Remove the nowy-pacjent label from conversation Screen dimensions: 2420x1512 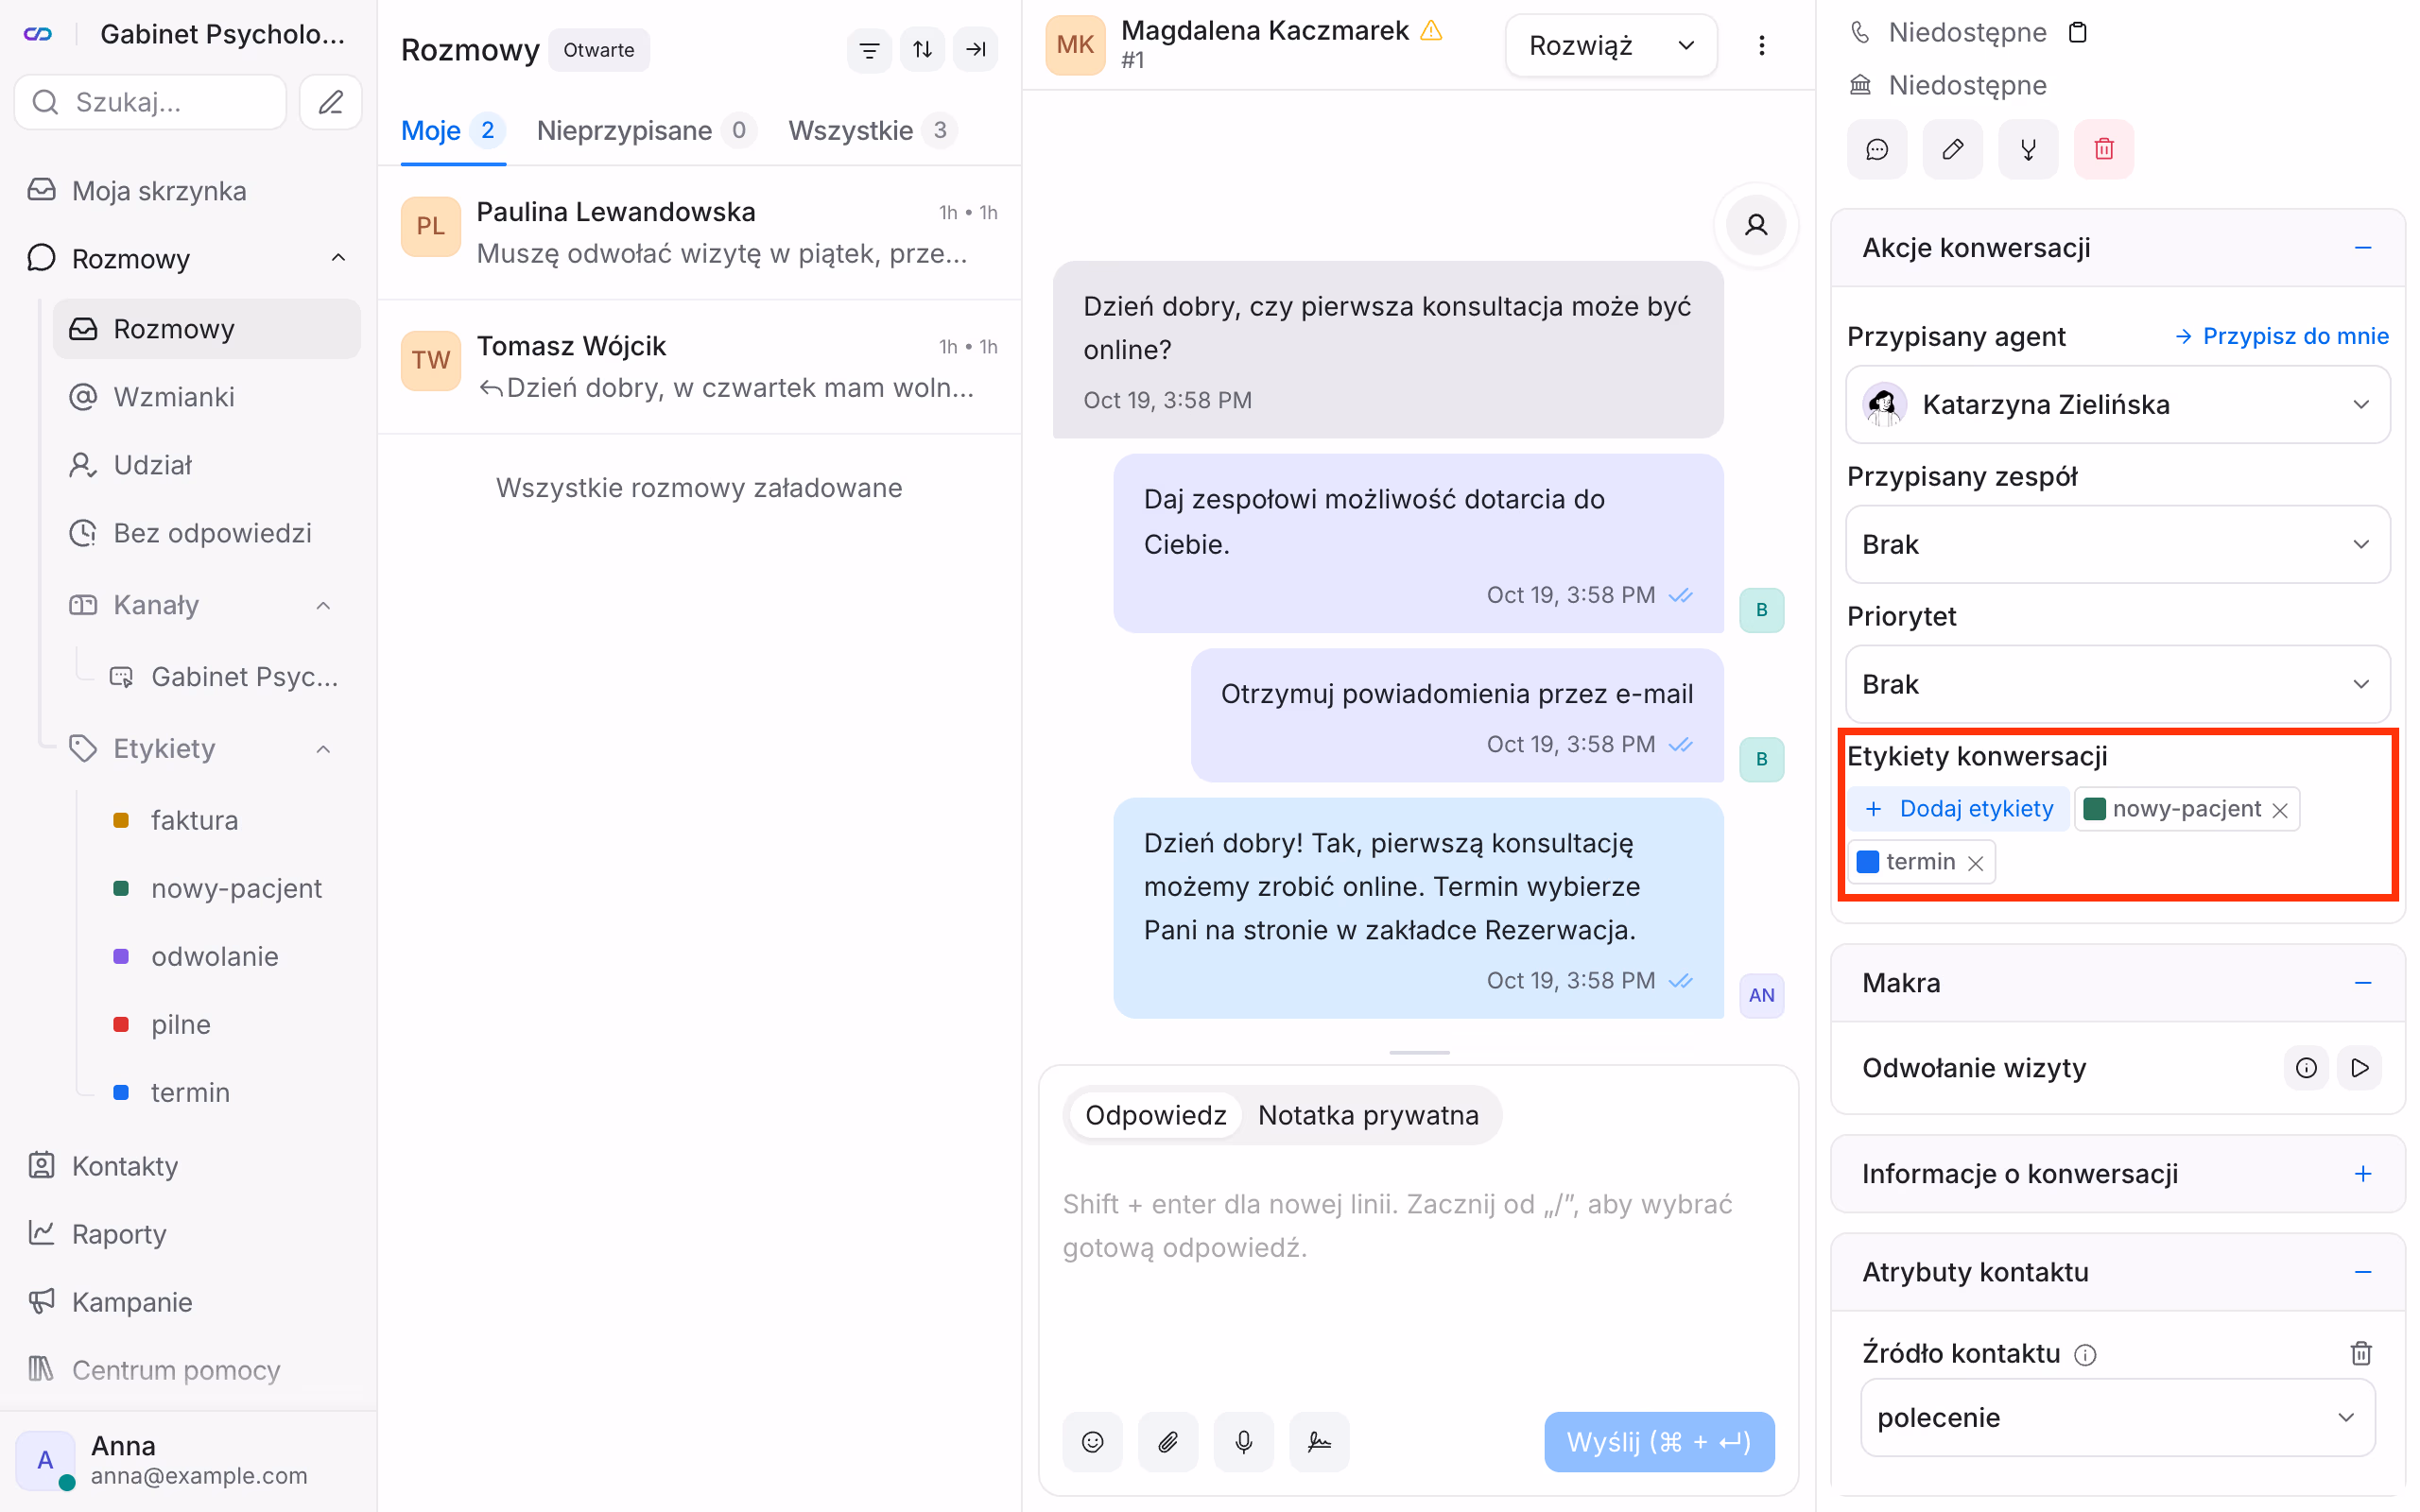click(2279, 810)
